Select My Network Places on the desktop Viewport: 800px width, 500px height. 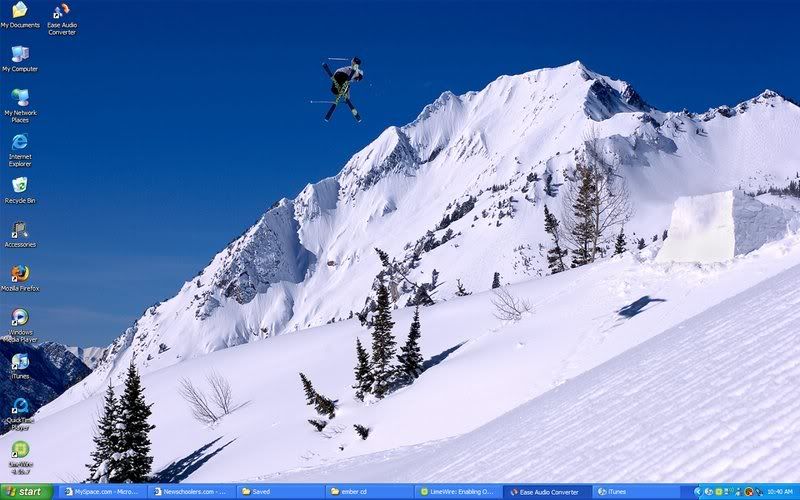point(19,98)
